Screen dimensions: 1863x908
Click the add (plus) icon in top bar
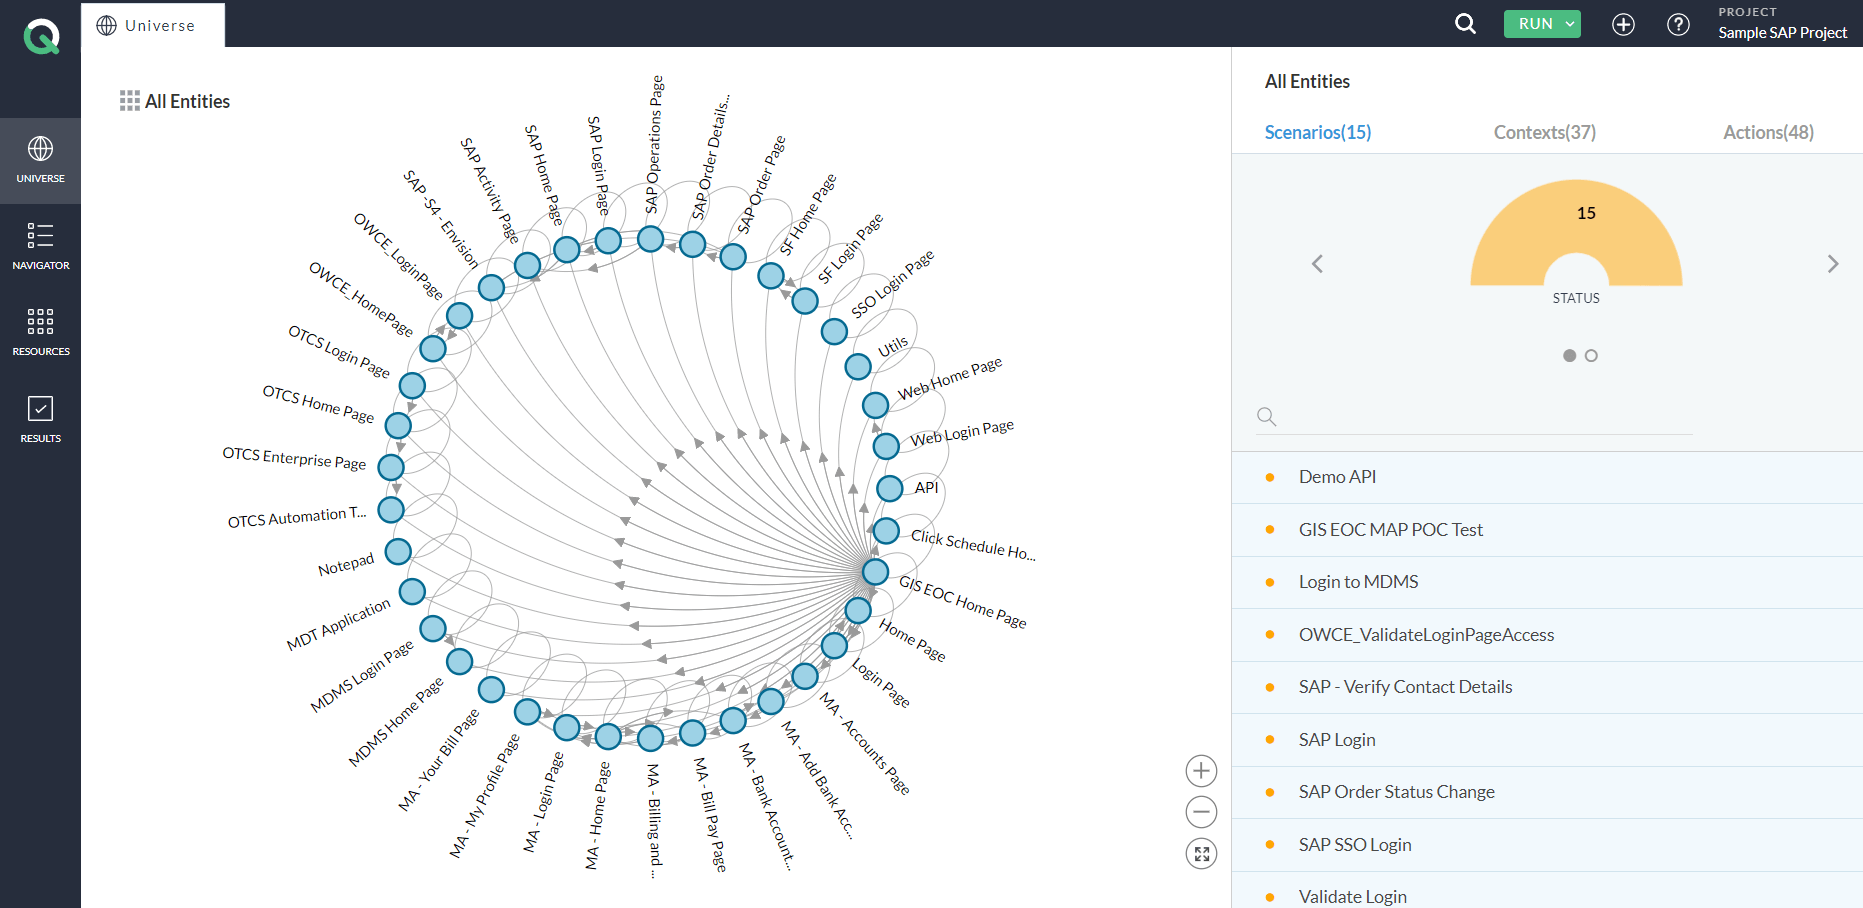click(x=1623, y=24)
